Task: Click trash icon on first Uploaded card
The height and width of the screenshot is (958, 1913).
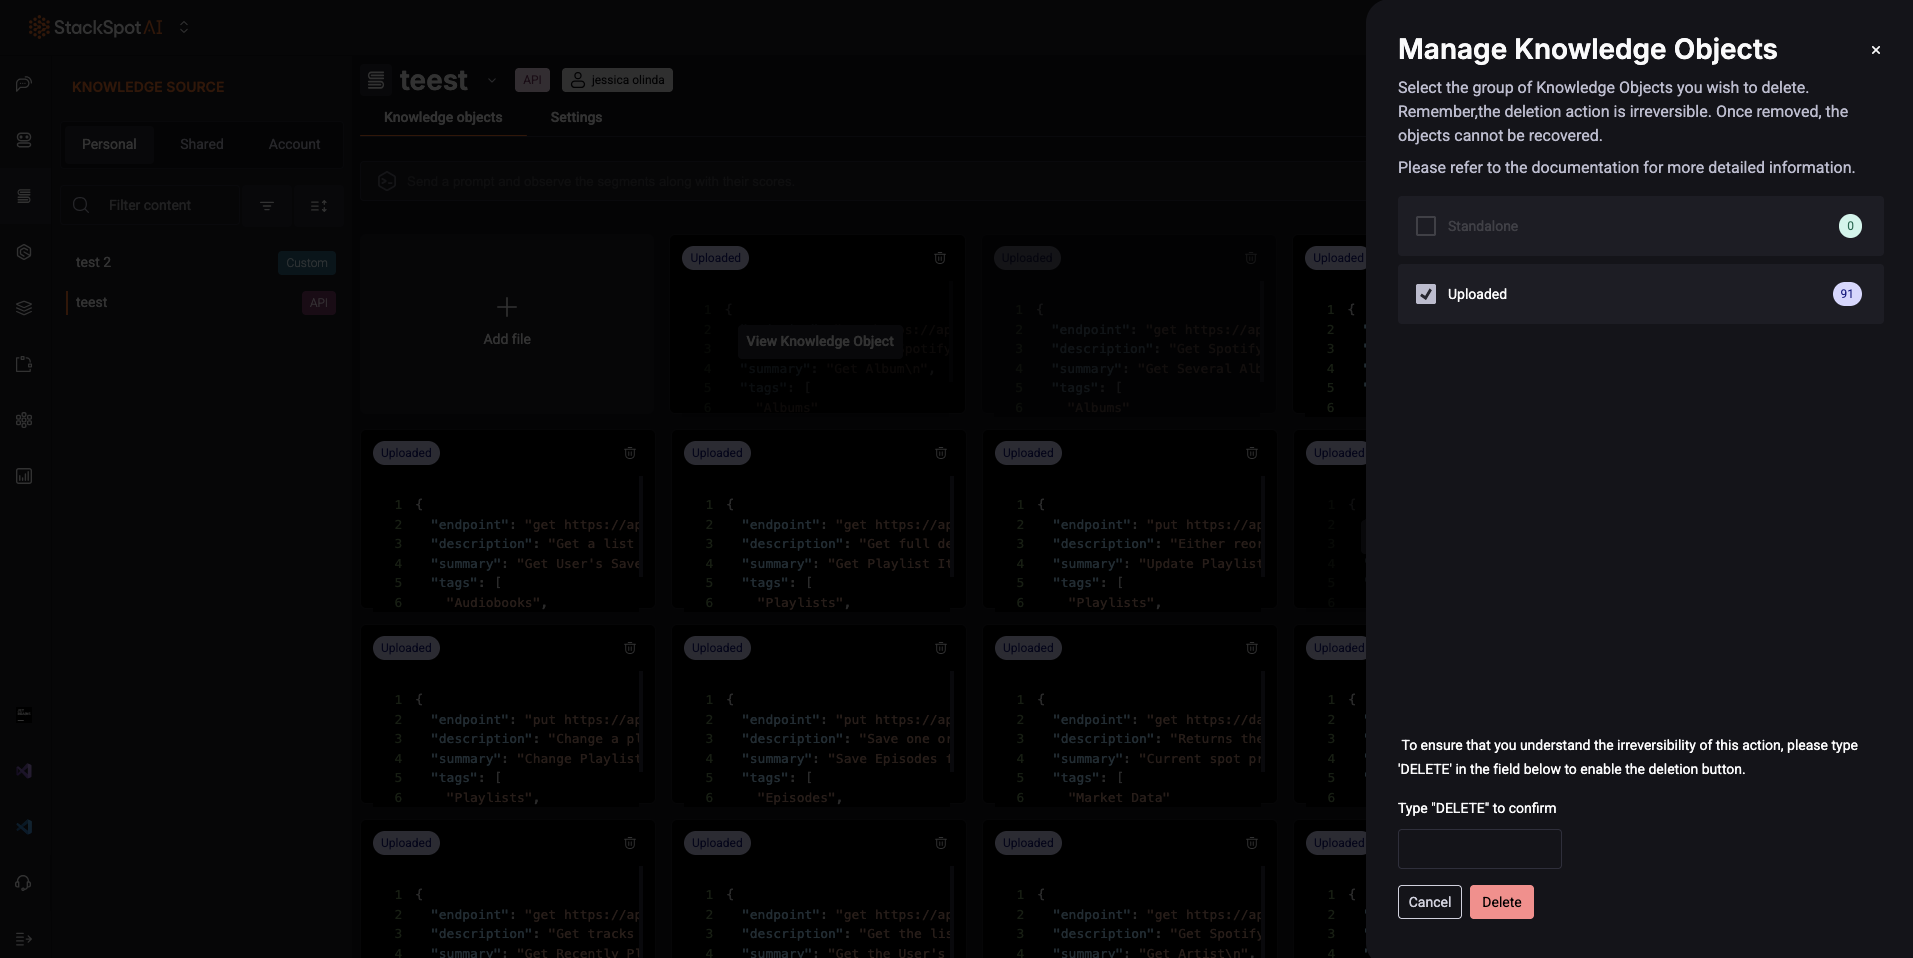Action: click(940, 258)
